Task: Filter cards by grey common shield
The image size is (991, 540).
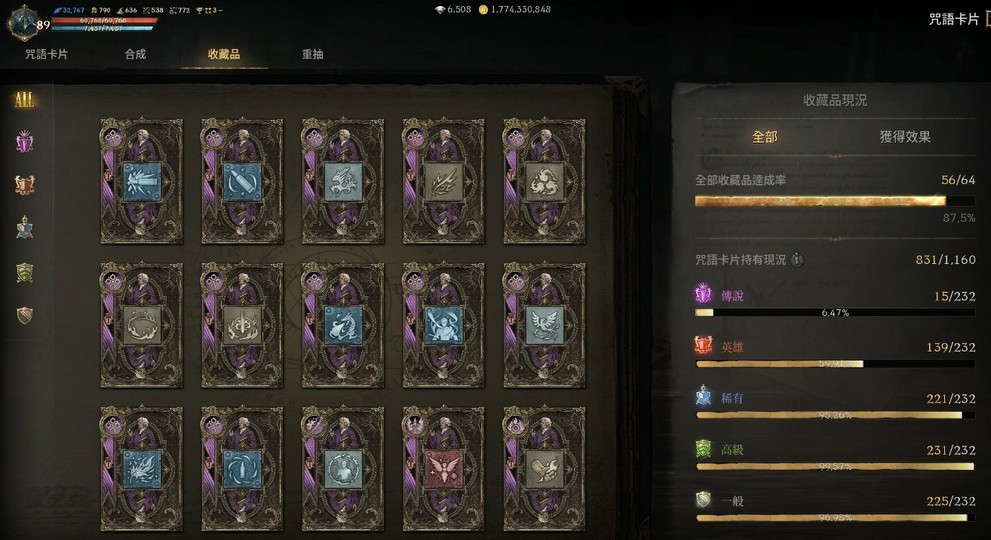Action: pyautogui.click(x=25, y=315)
